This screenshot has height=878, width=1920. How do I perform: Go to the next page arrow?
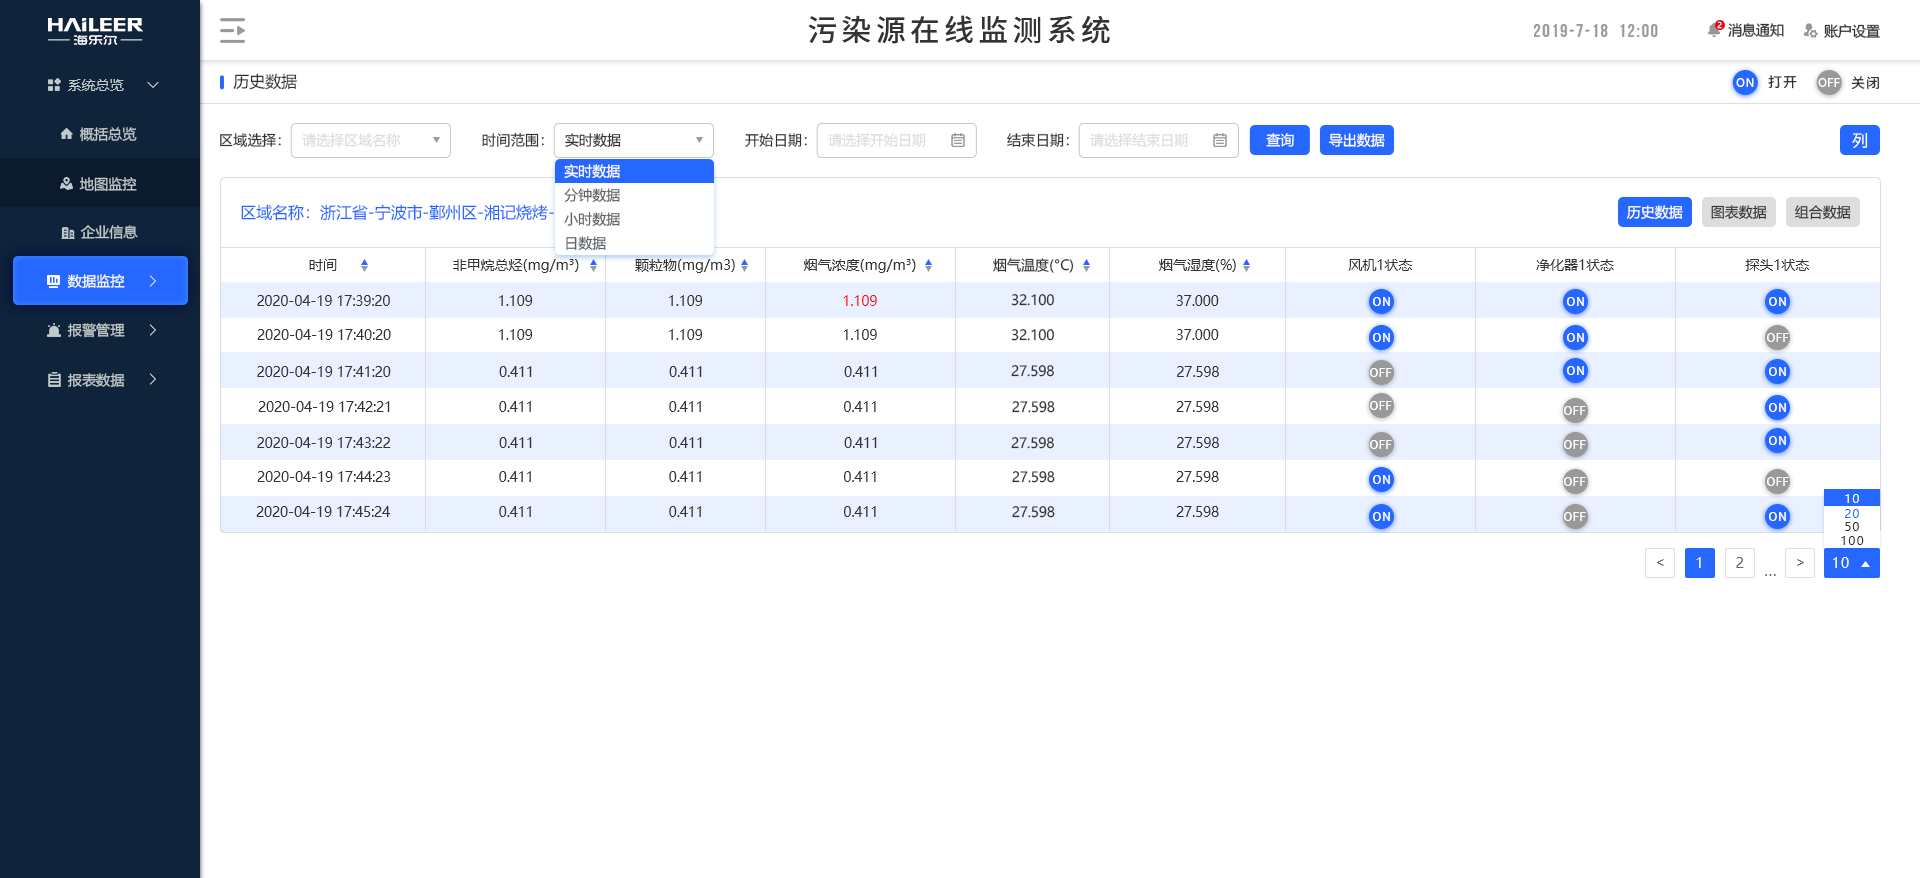[1800, 563]
